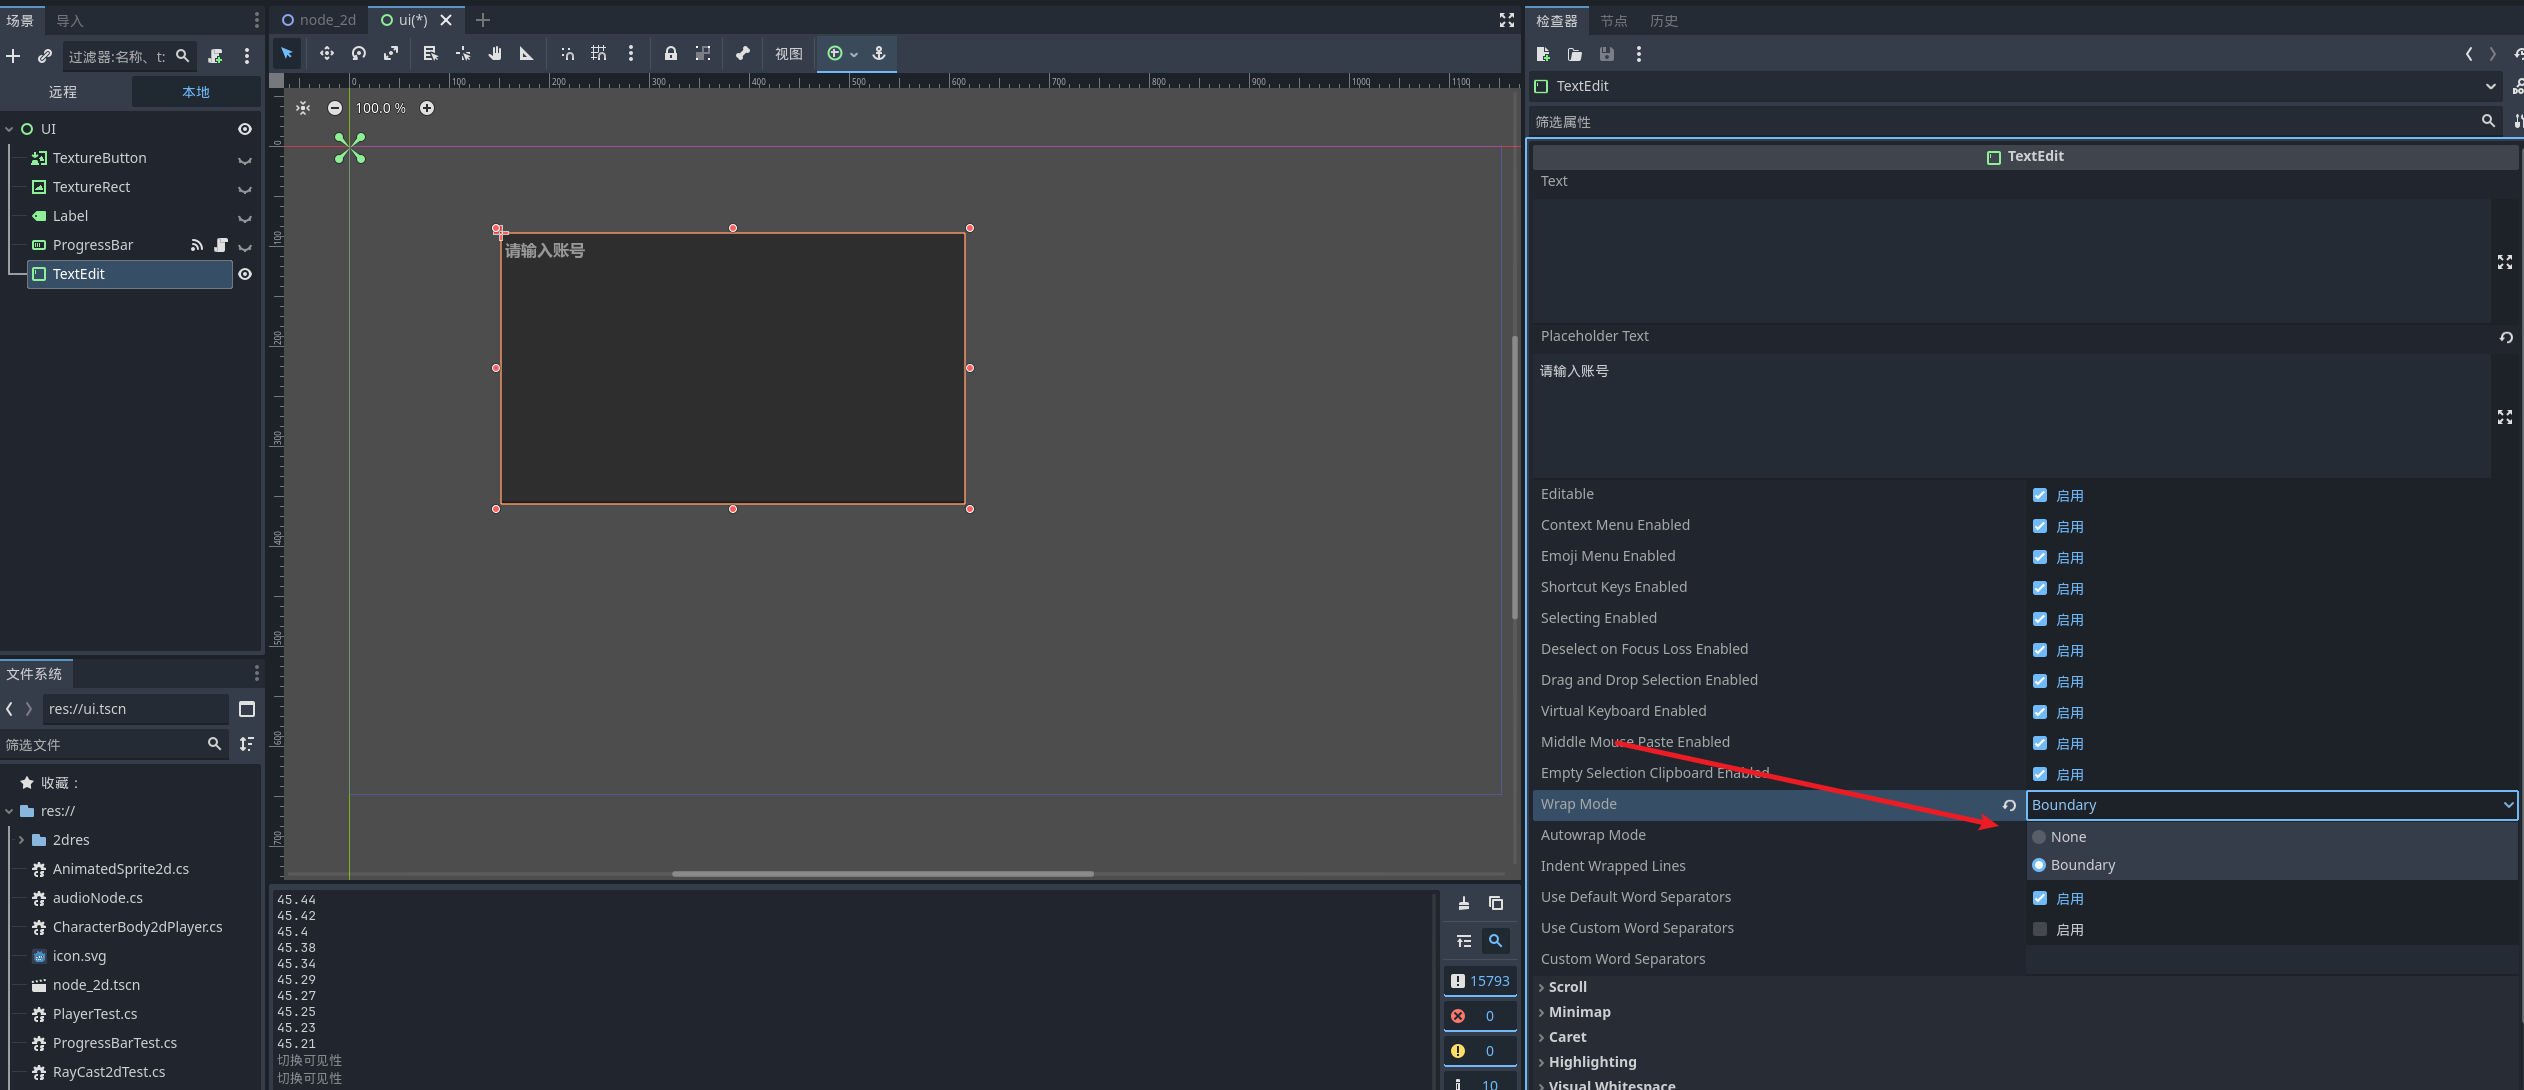Image resolution: width=2524 pixels, height=1090 pixels.
Task: Uncheck Shortcut Keys Enabled checkbox
Action: pos(2040,588)
